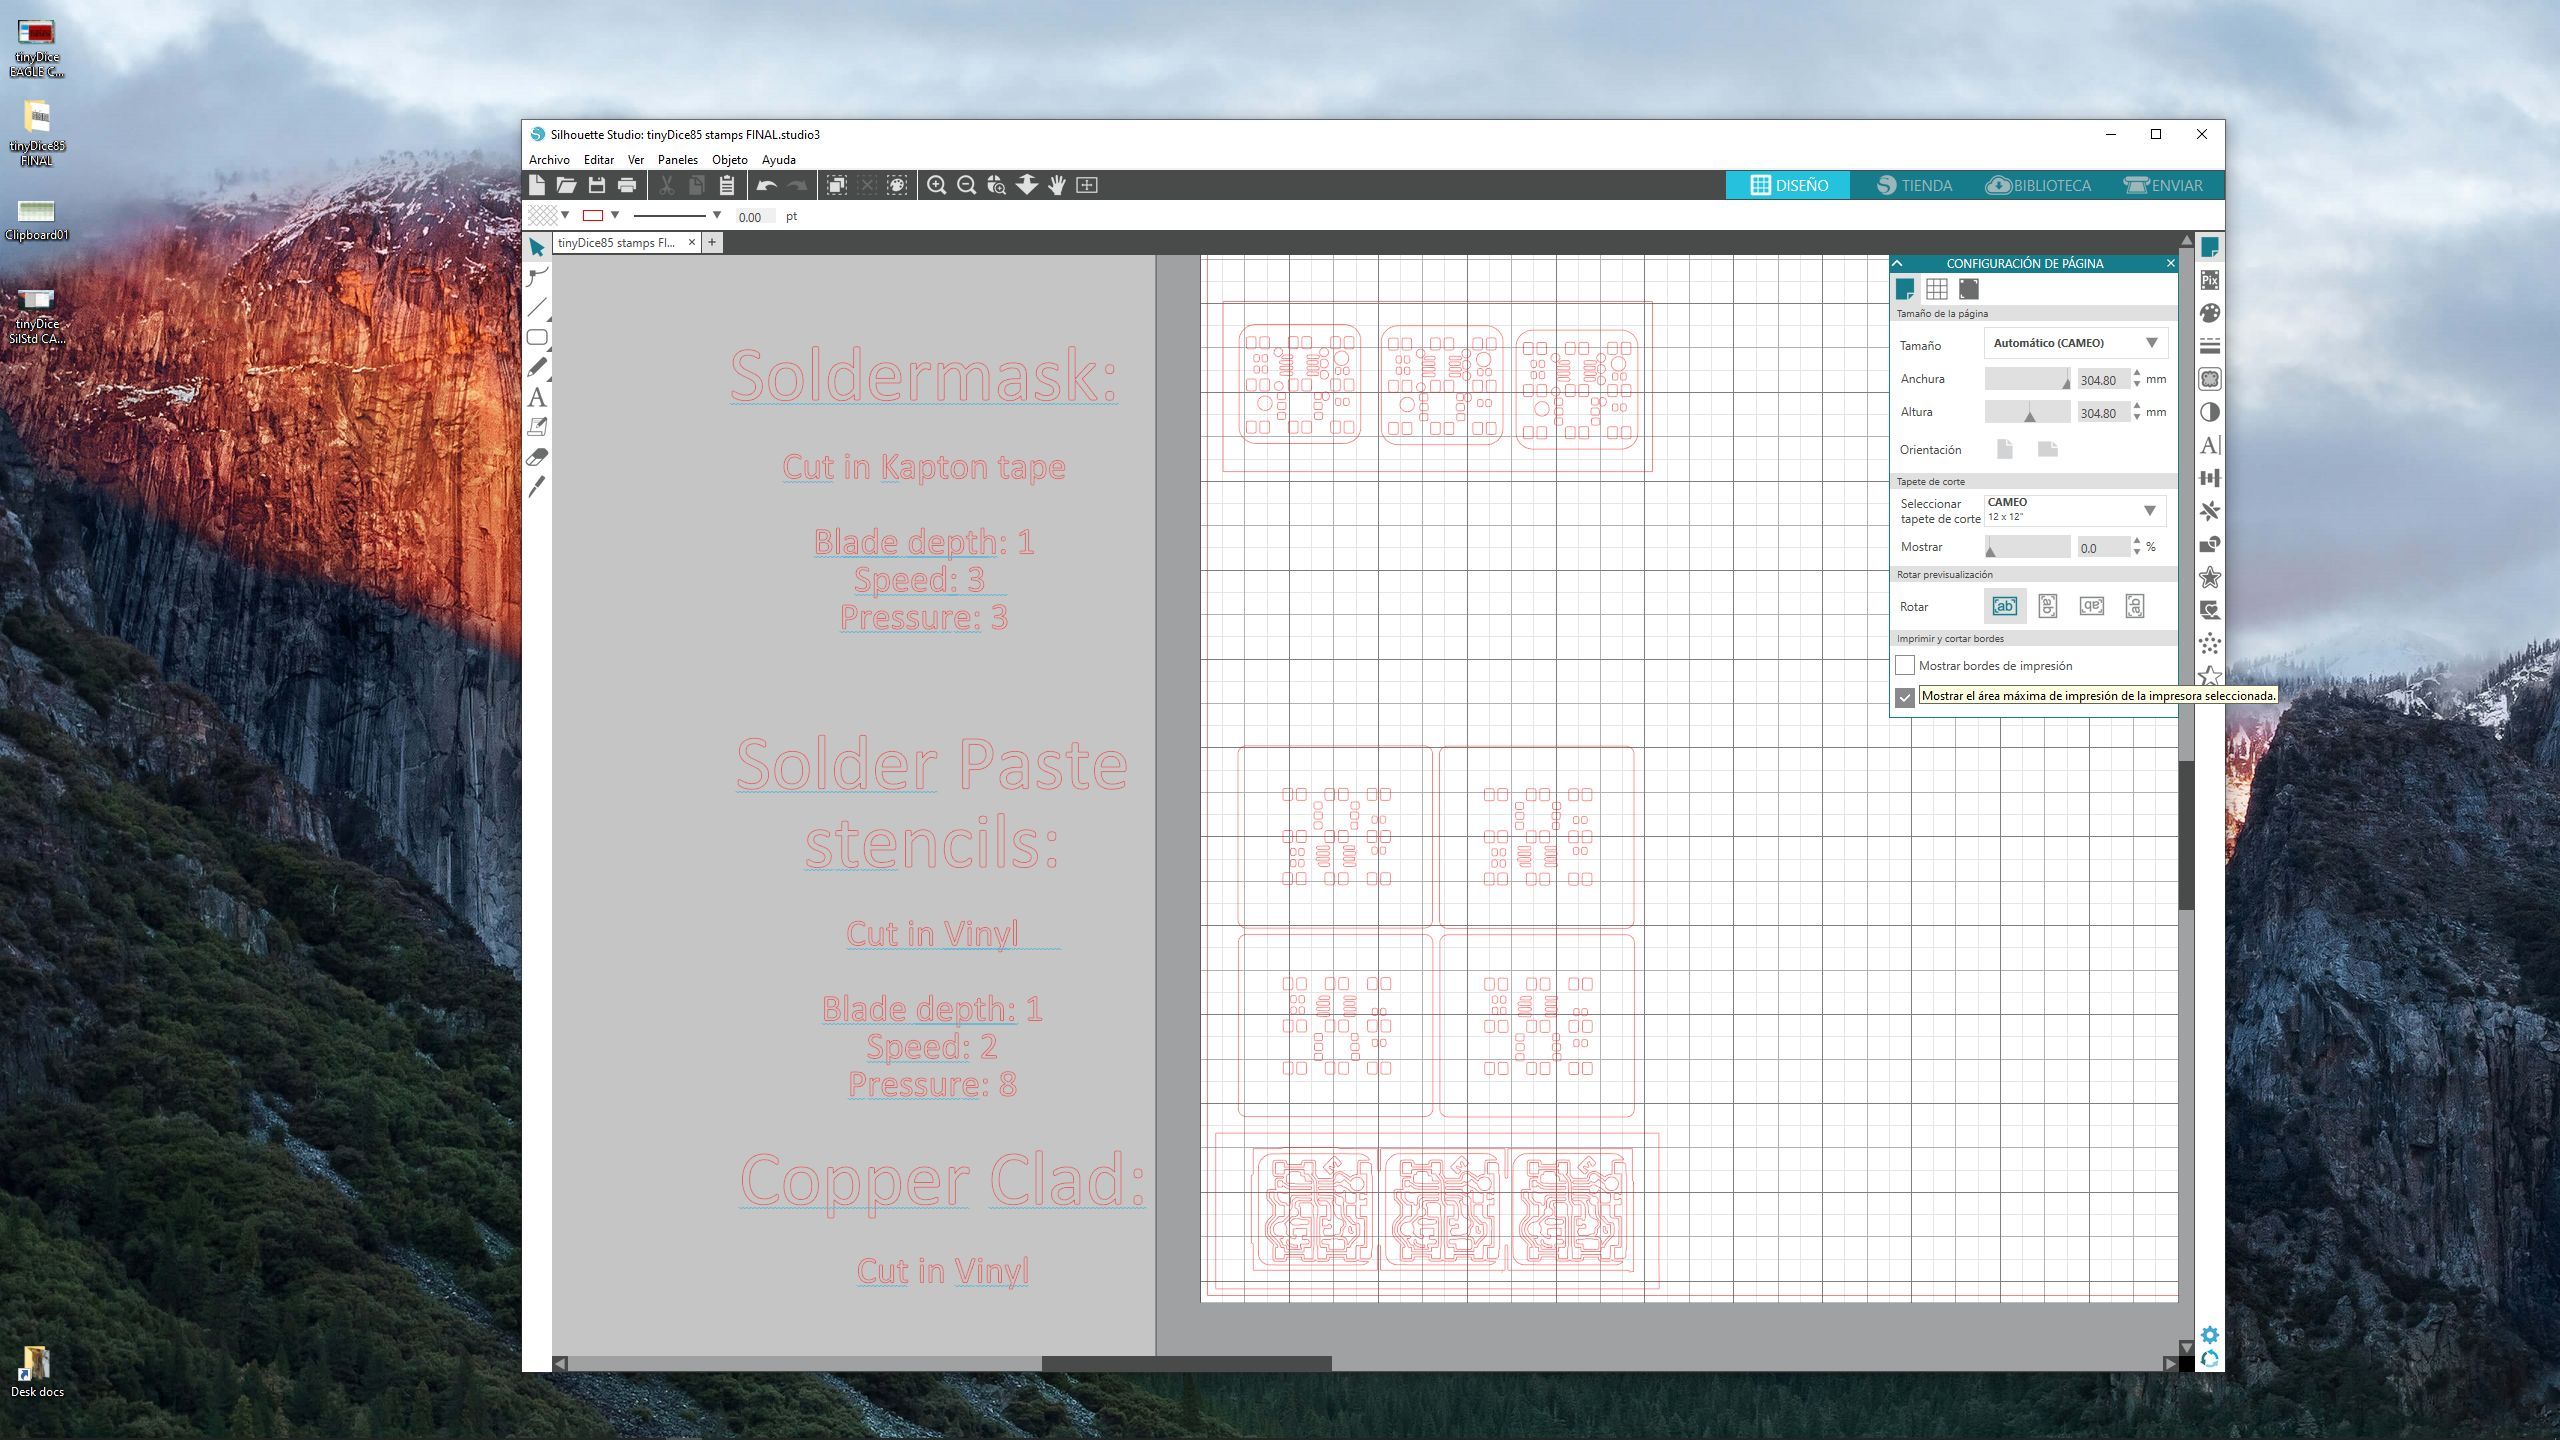Open the Archivo menu
The image size is (2560, 1440).
point(549,159)
